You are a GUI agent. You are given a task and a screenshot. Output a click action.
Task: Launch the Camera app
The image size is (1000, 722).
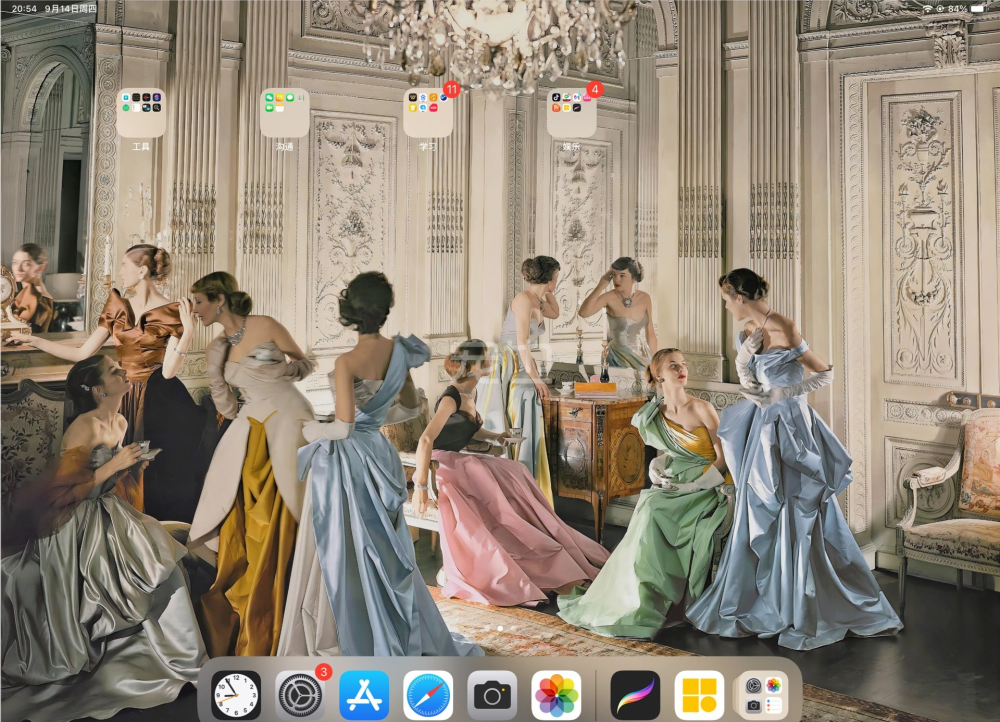(x=492, y=695)
